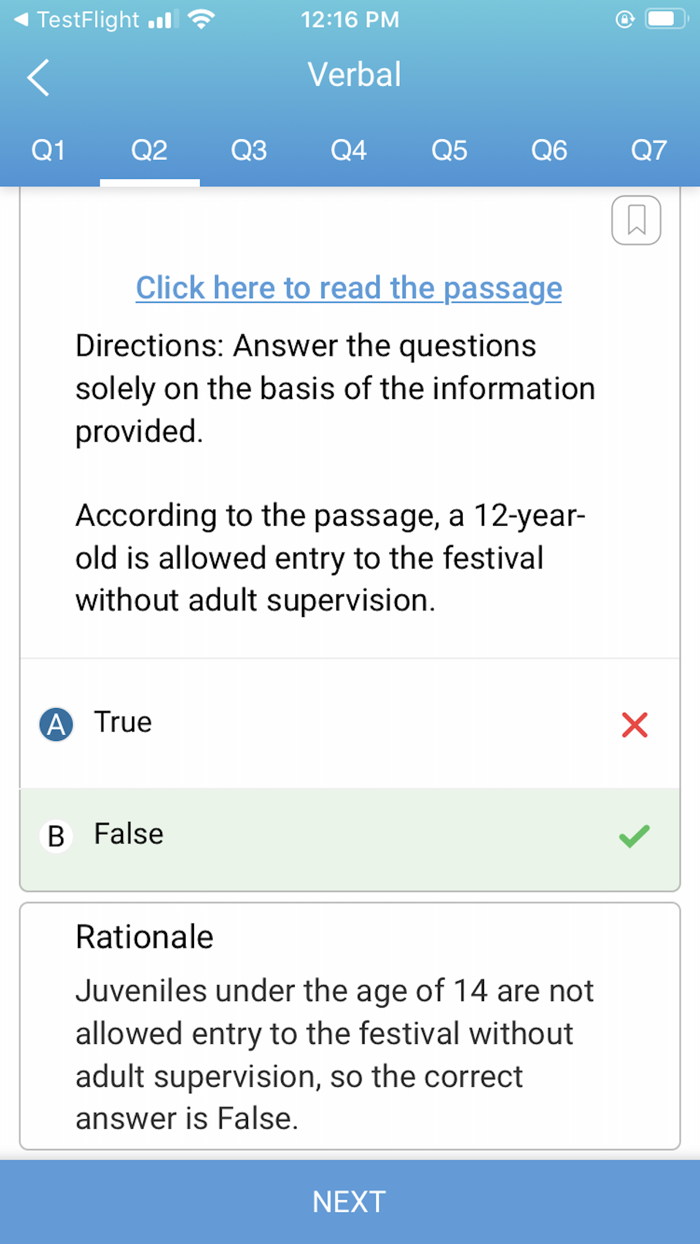Image resolution: width=700 pixels, height=1244 pixels.
Task: Tap the back arrow icon
Action: [38, 77]
